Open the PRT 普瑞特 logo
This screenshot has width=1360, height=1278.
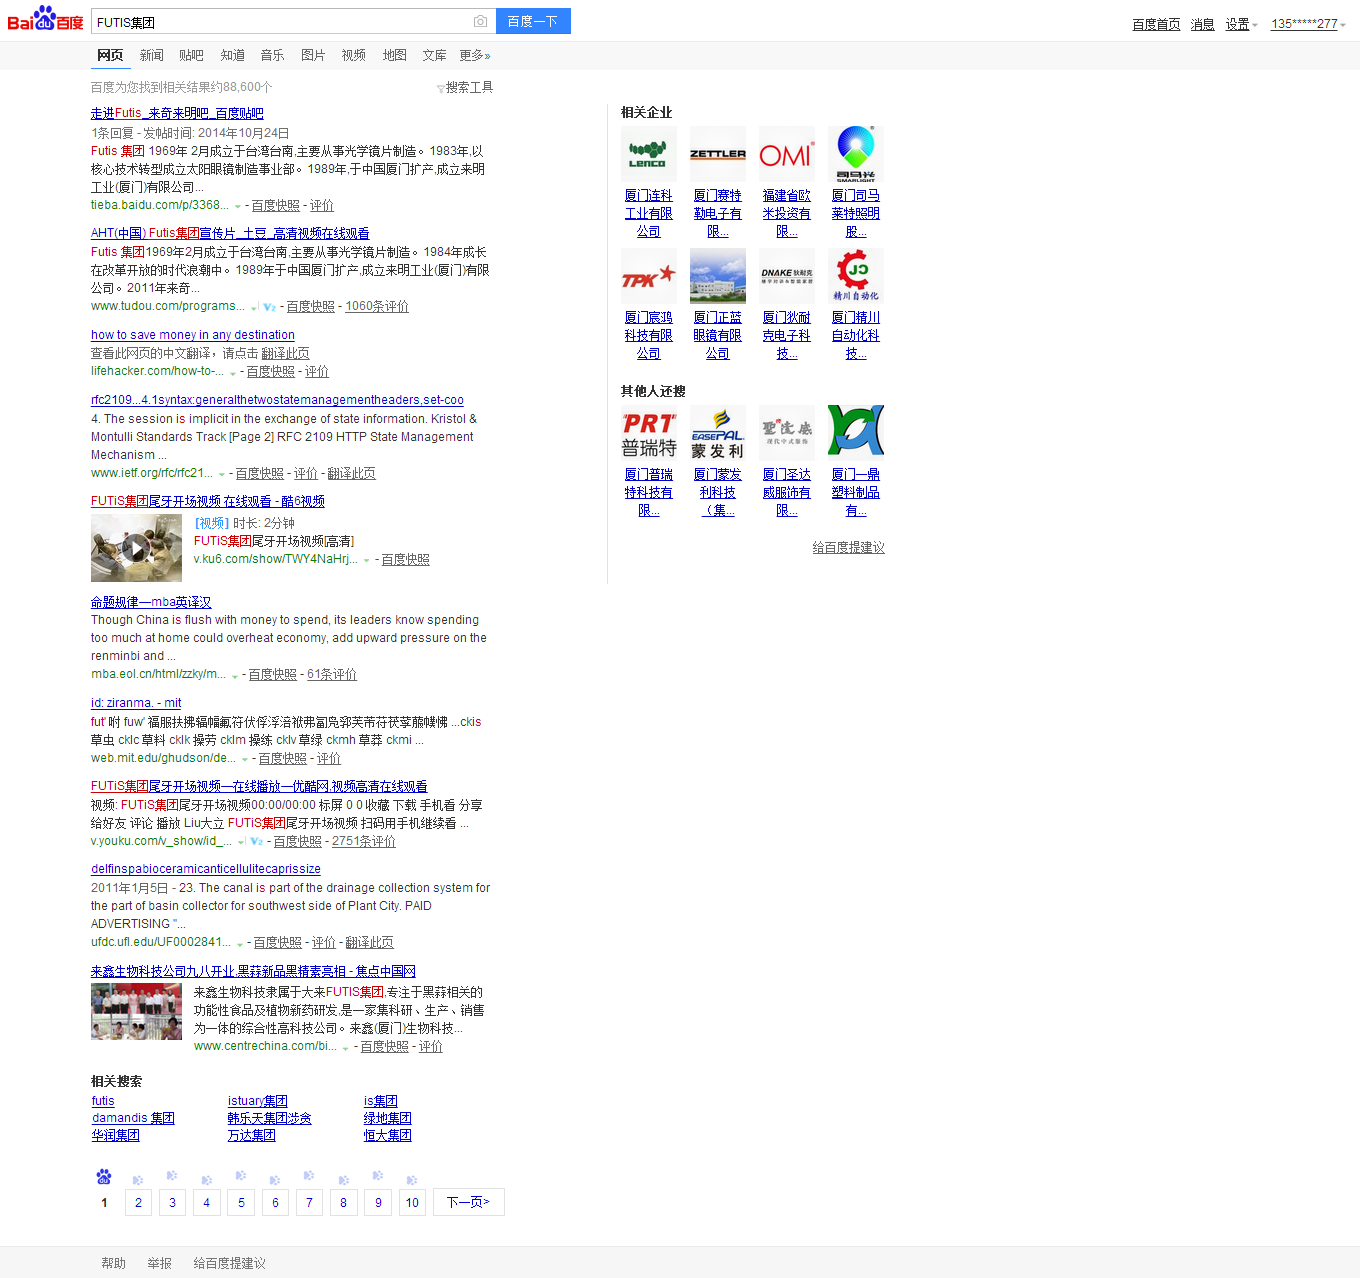point(648,433)
